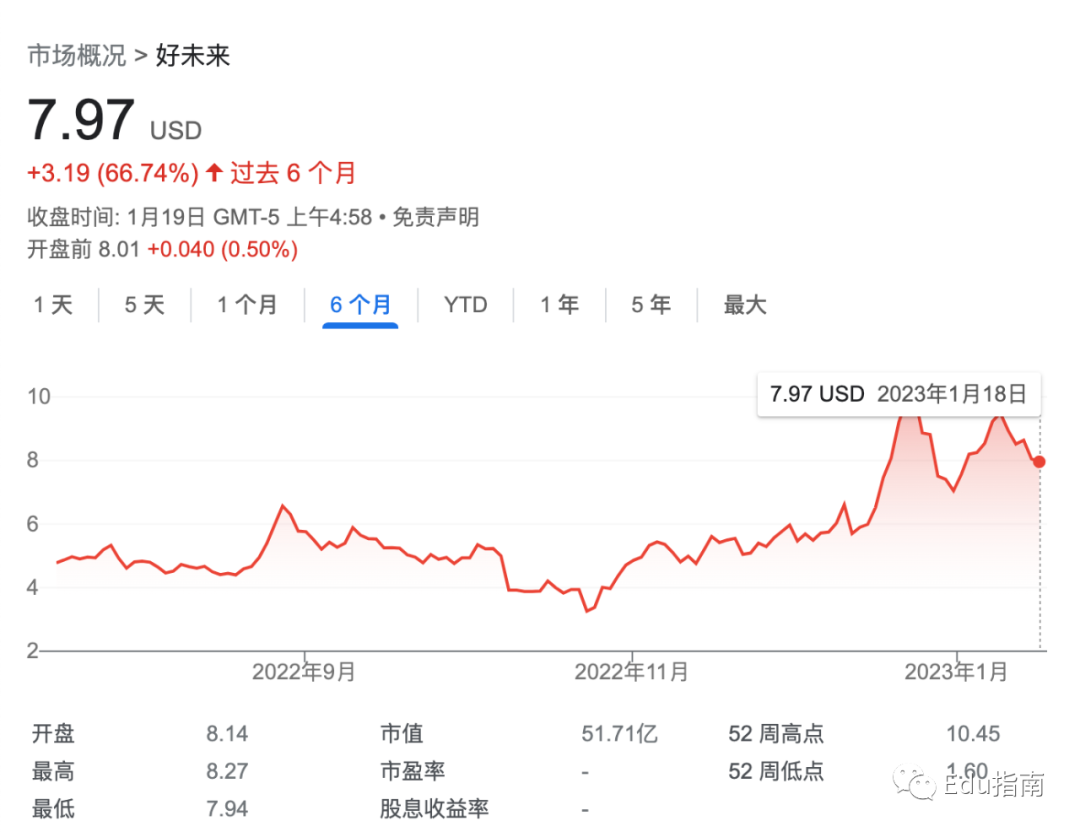Image resolution: width=1080 pixels, height=832 pixels.
Task: Click the 市值 value 51.71亿
Action: (x=619, y=734)
